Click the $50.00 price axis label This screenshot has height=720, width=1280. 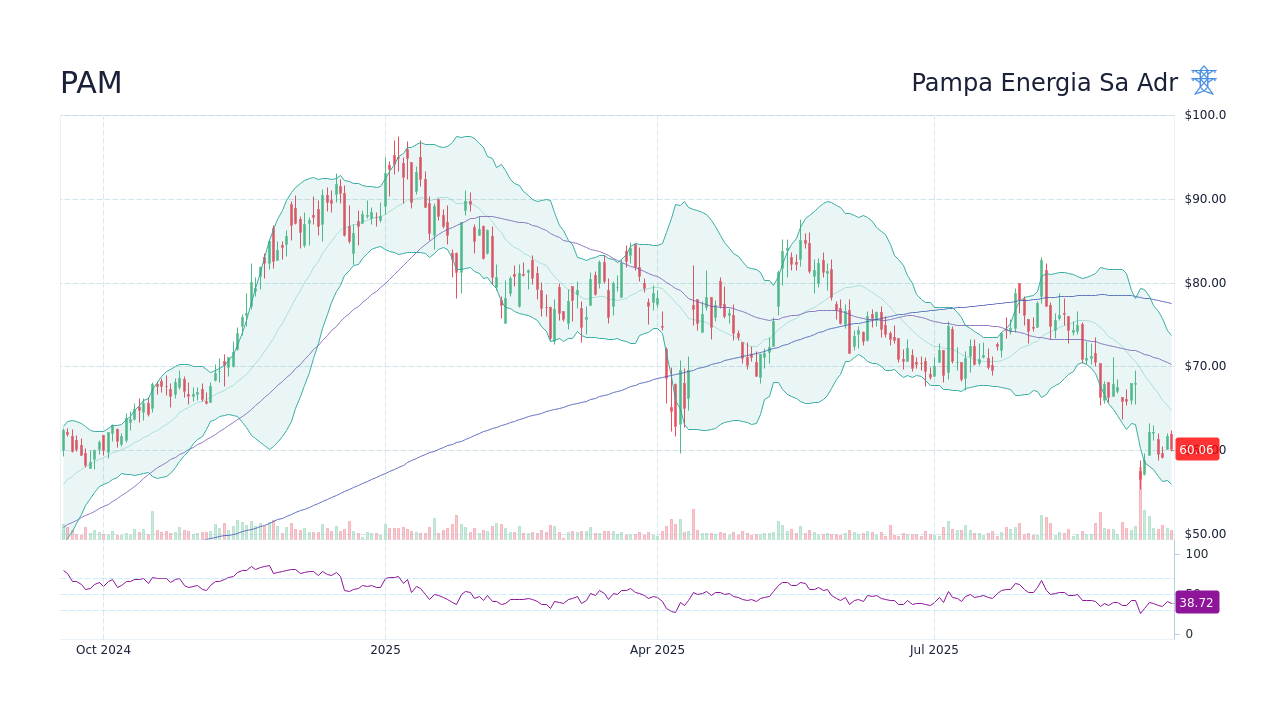(1204, 533)
